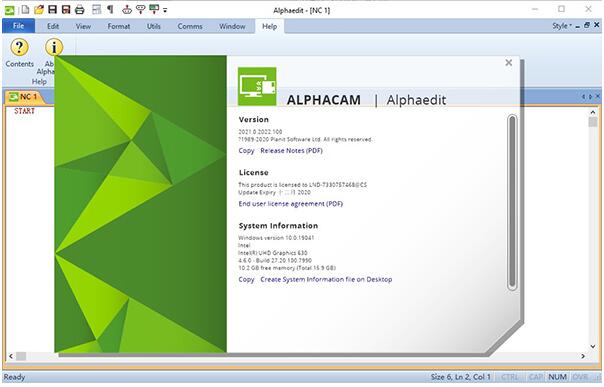Click the Size 6, Ln 2, Col 1 status text
This screenshot has height=387, width=604.
pos(460,377)
